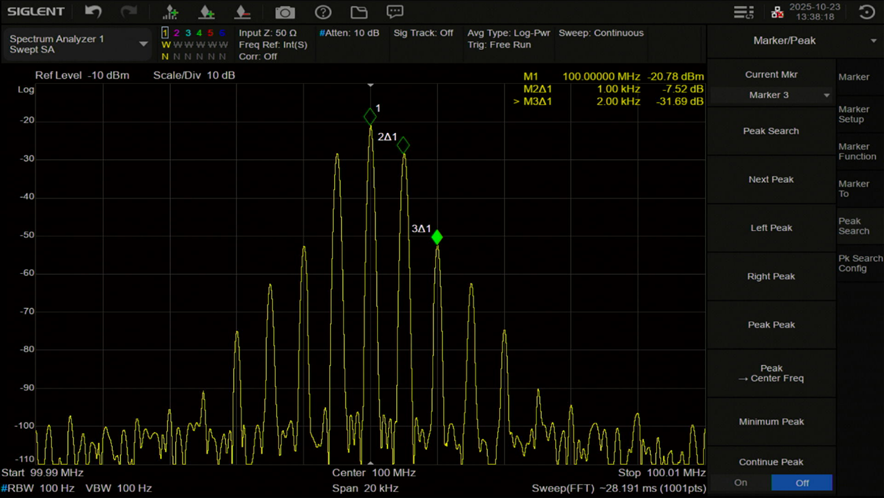884x498 pixels.
Task: Click the network connection status icon
Action: pos(777,12)
